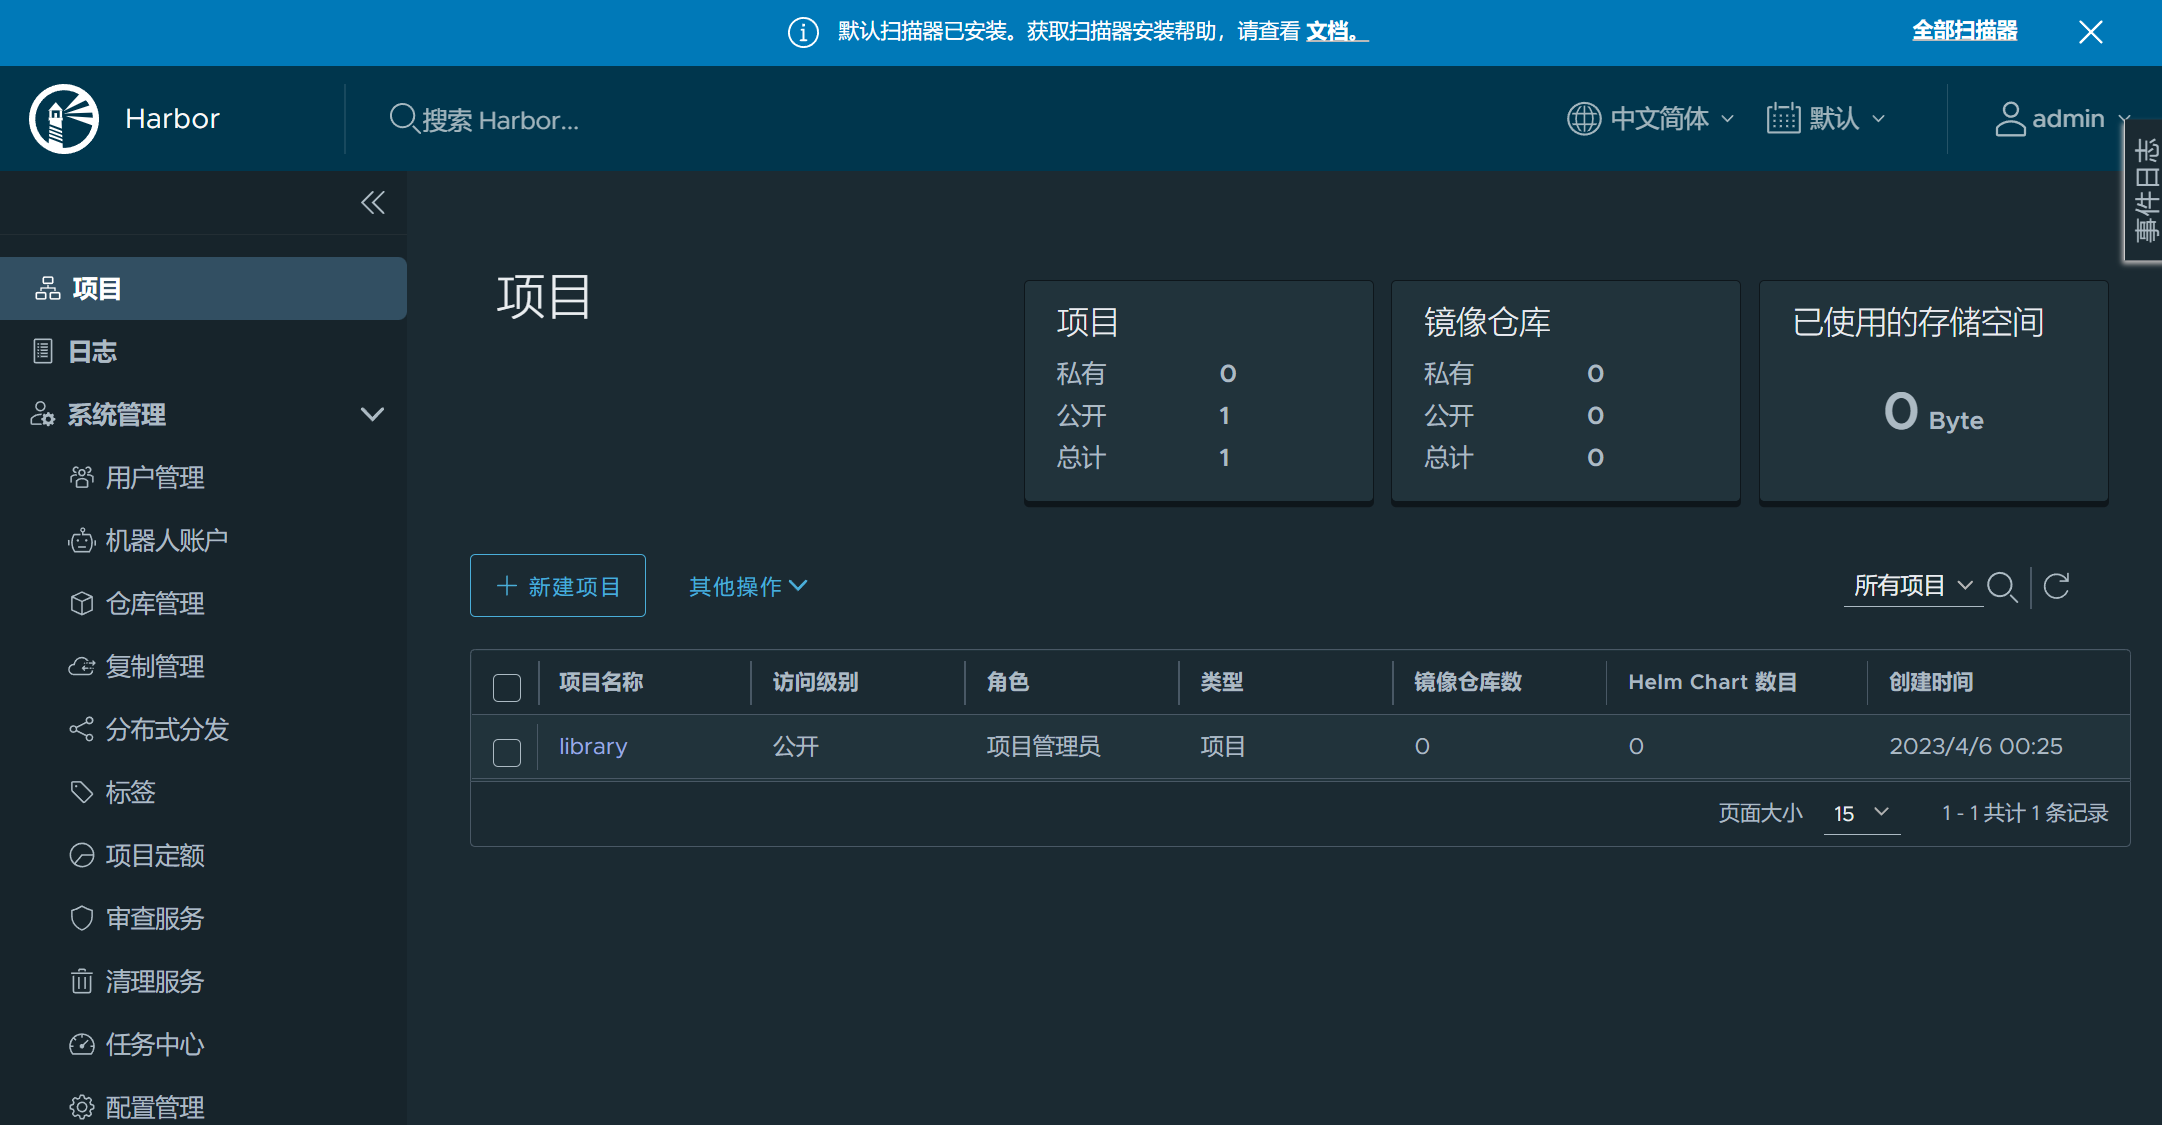
Task: Open the 事件日志 side tab
Action: pos(2144,191)
